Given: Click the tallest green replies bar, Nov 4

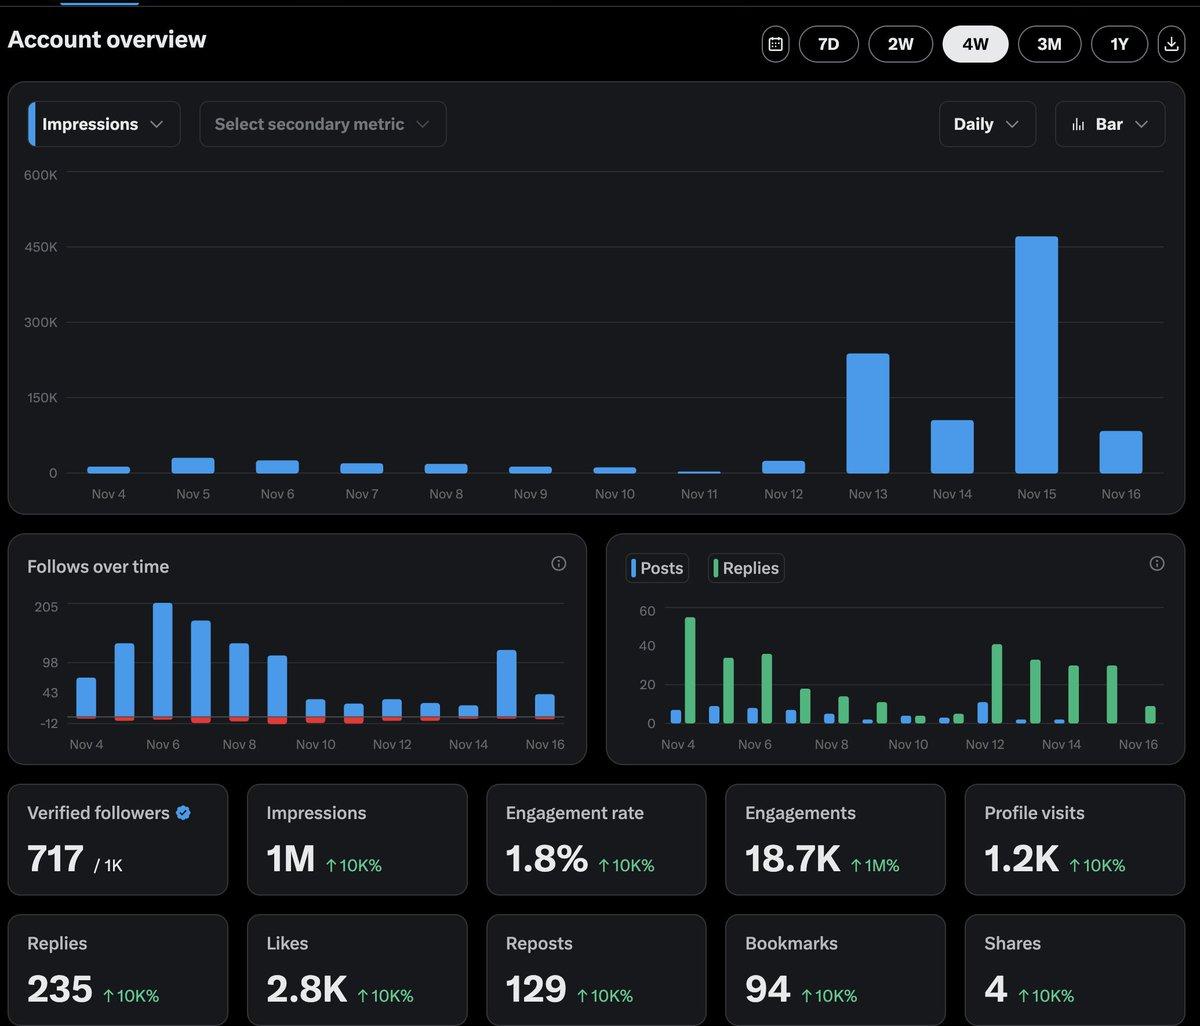Looking at the screenshot, I should point(690,670).
